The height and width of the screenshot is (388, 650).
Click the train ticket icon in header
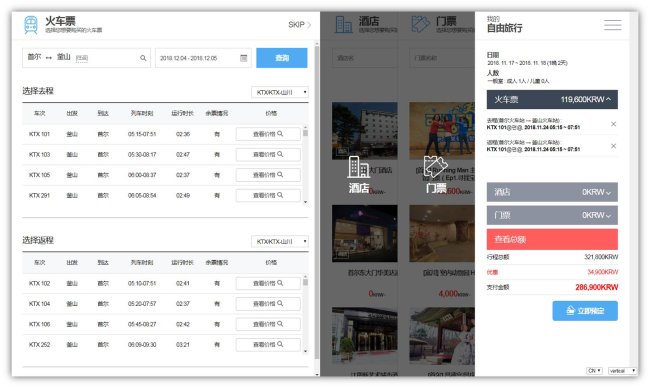(31, 25)
